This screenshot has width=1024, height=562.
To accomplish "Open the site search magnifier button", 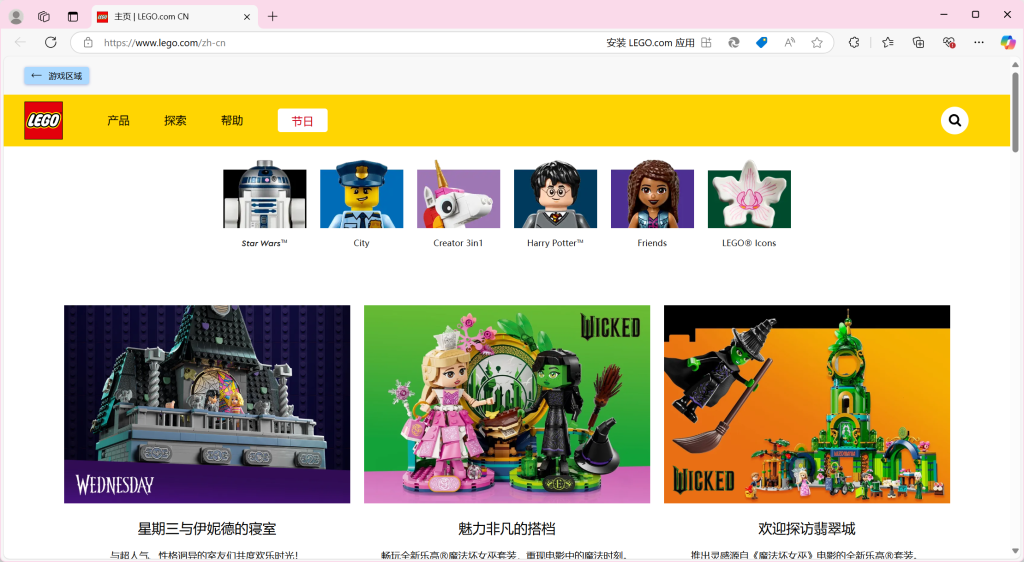I will pos(954,121).
